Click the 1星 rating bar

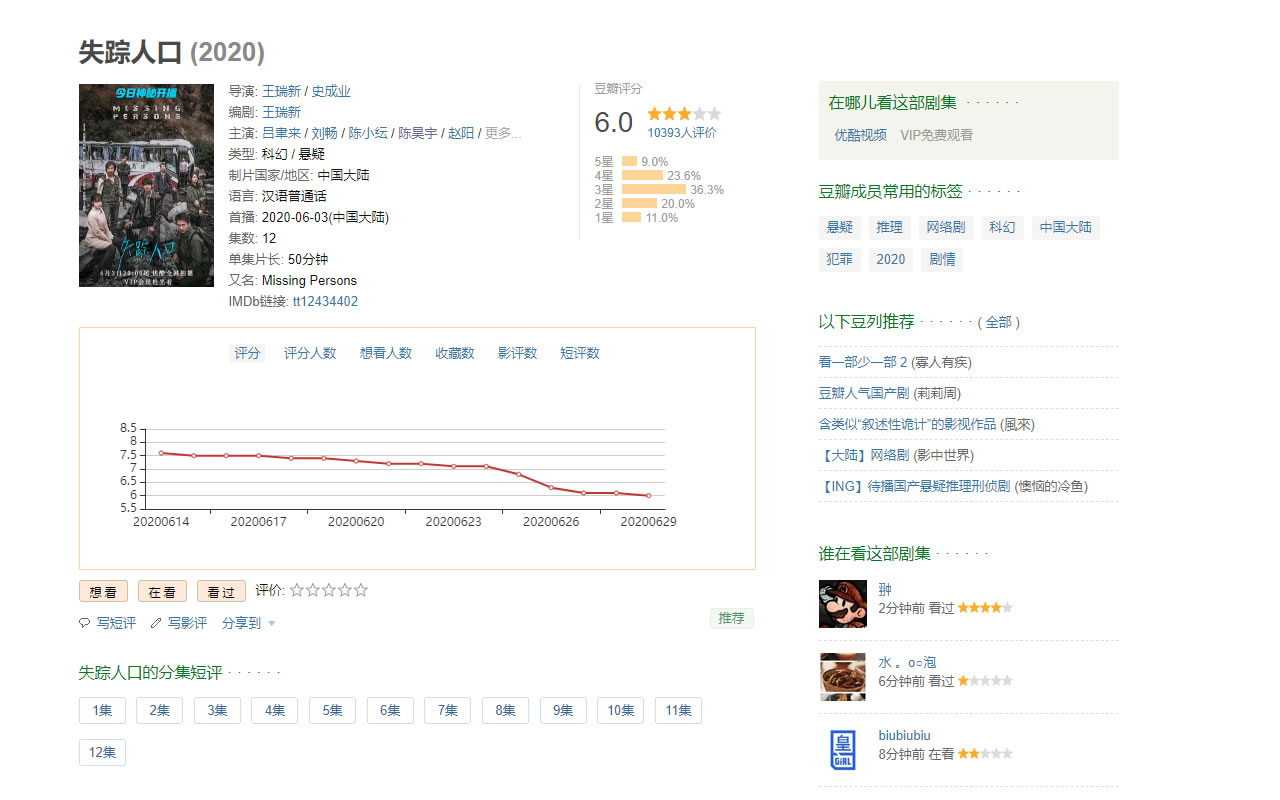(631, 217)
